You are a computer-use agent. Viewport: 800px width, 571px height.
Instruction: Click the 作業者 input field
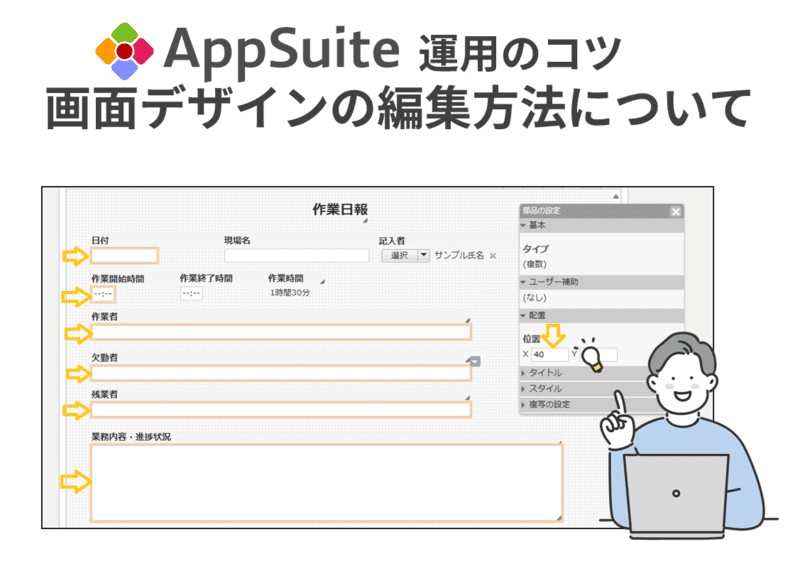281,332
